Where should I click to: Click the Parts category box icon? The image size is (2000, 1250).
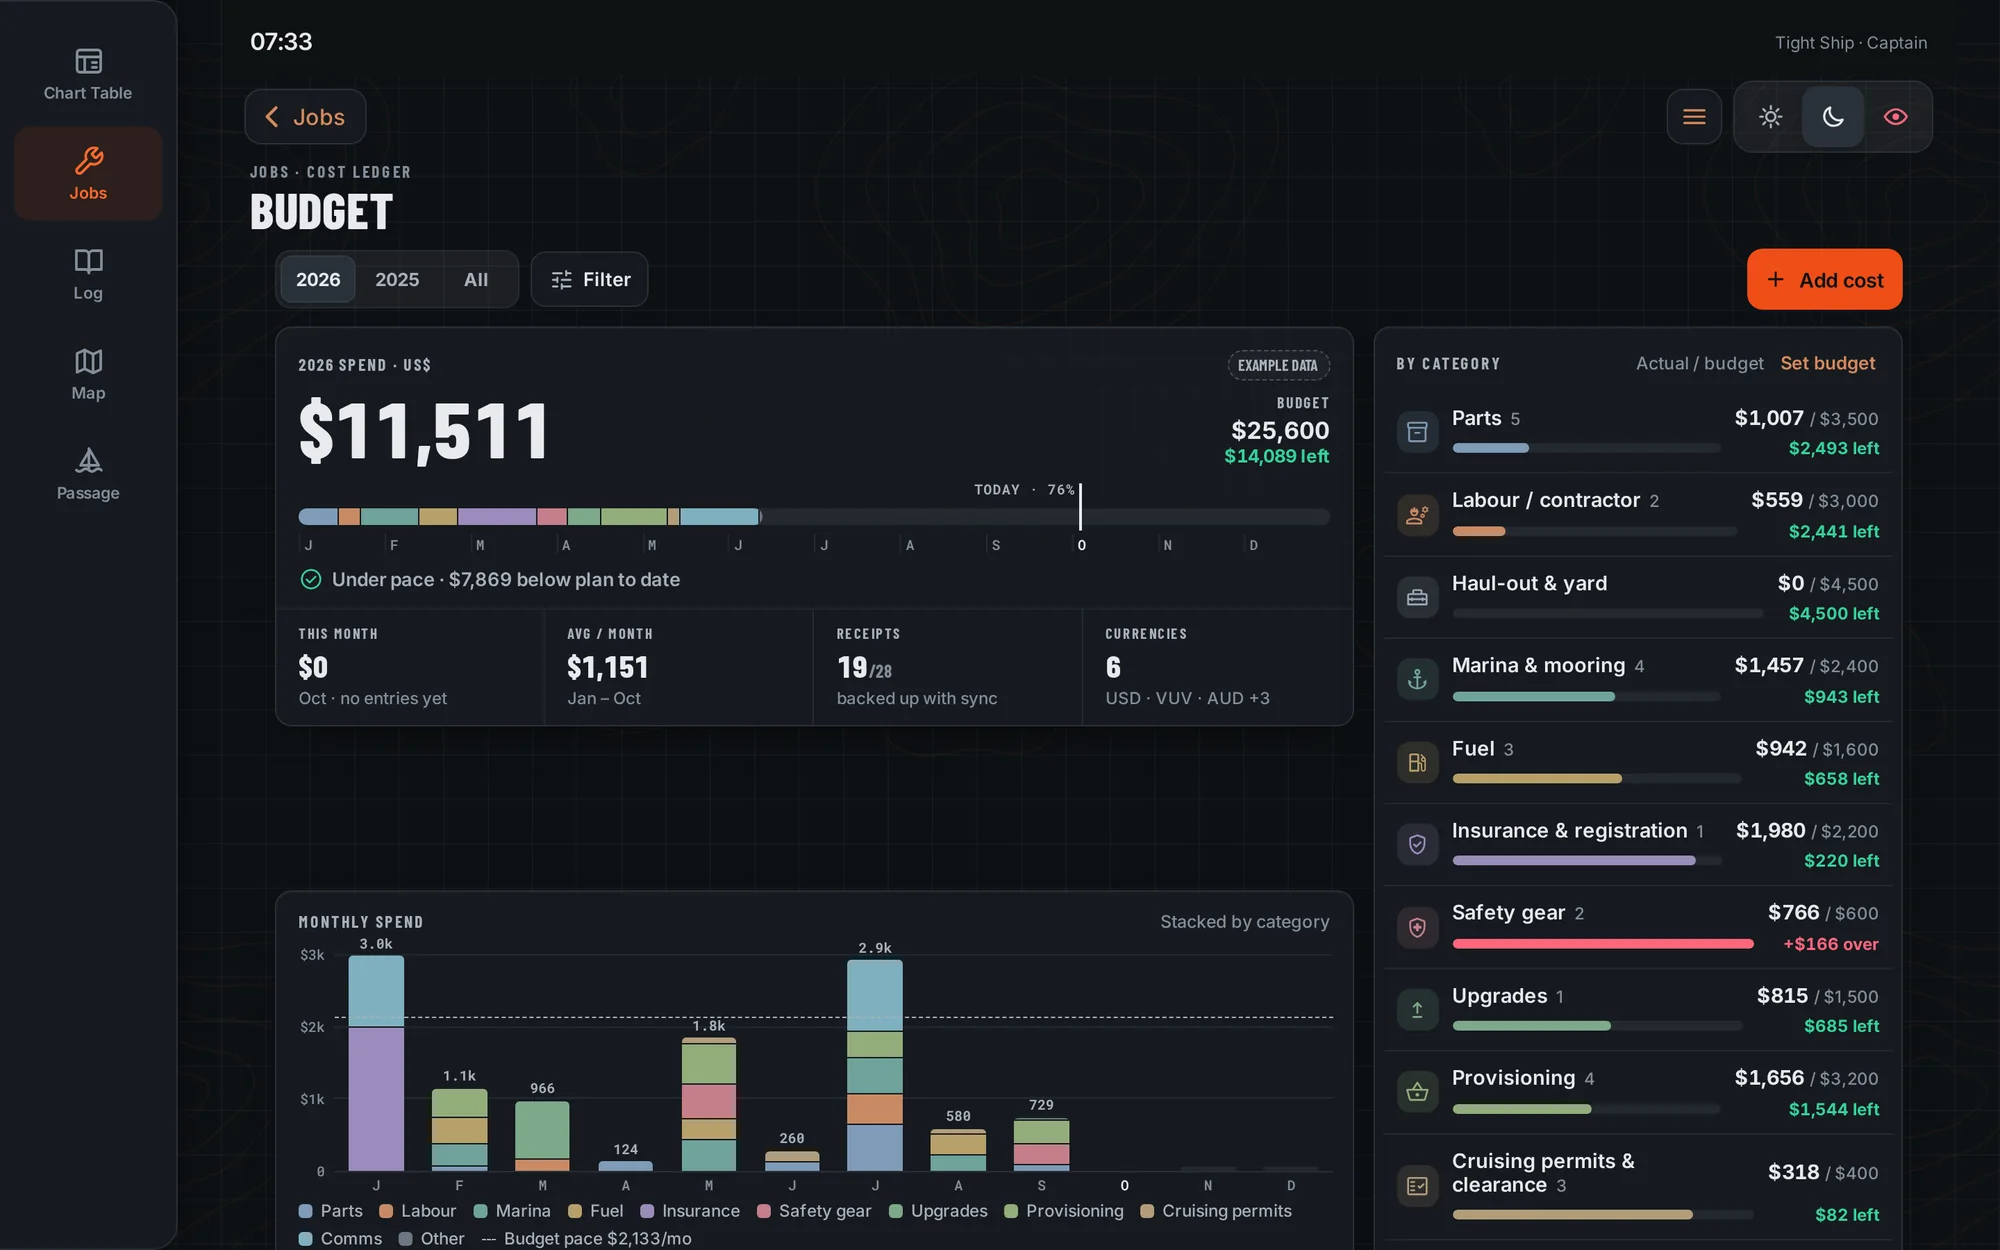(1417, 432)
